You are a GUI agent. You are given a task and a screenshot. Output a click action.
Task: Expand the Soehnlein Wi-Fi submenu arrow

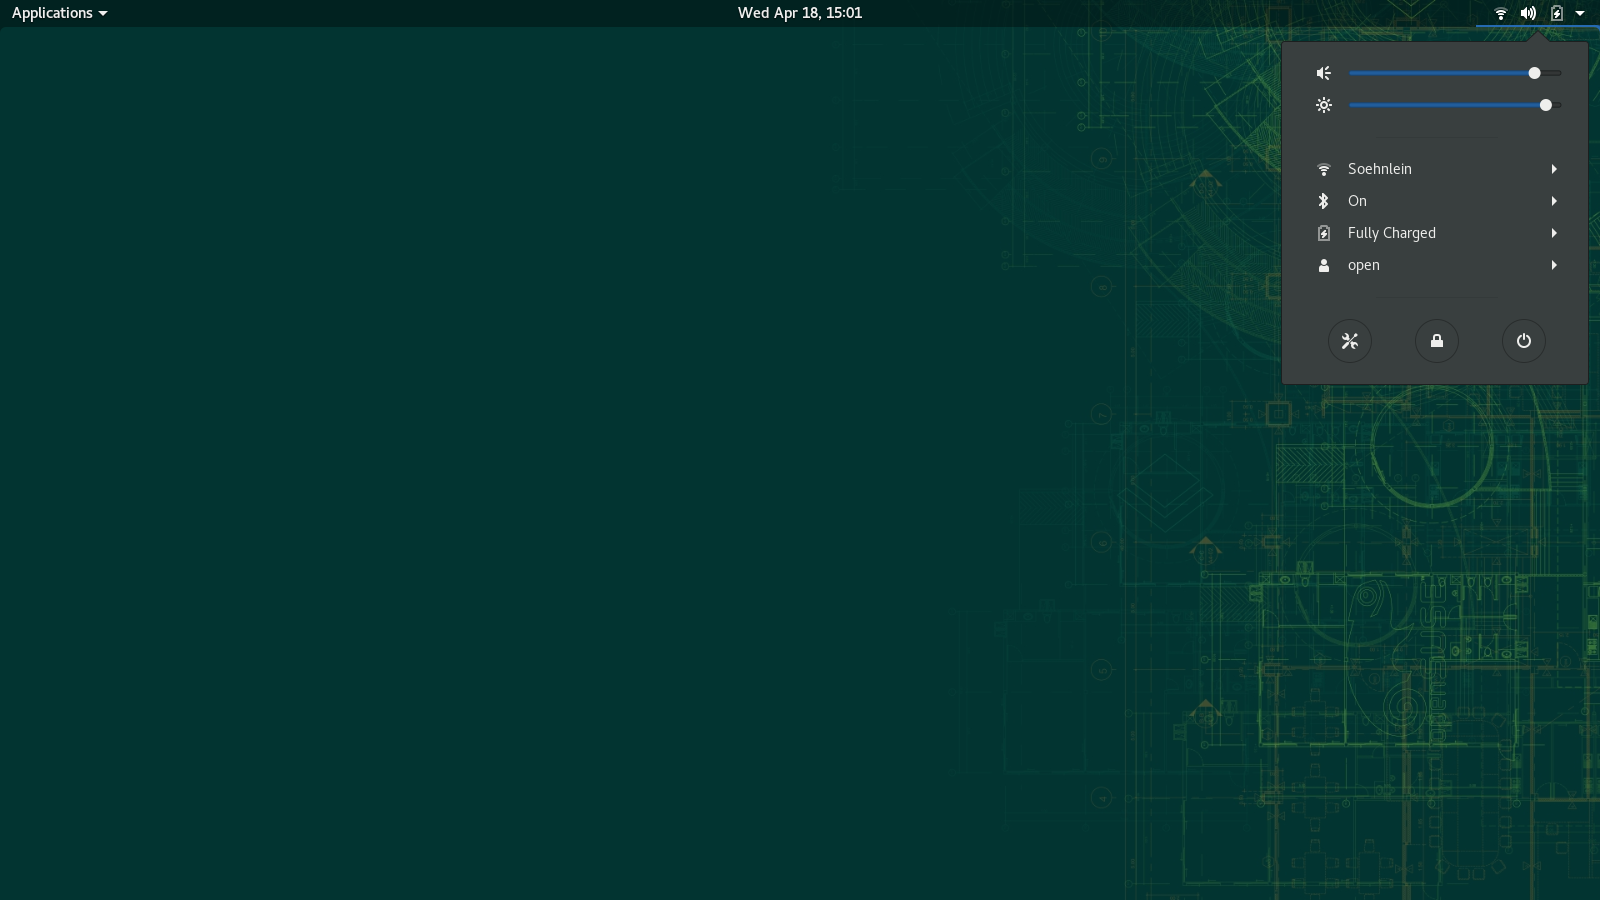1554,169
